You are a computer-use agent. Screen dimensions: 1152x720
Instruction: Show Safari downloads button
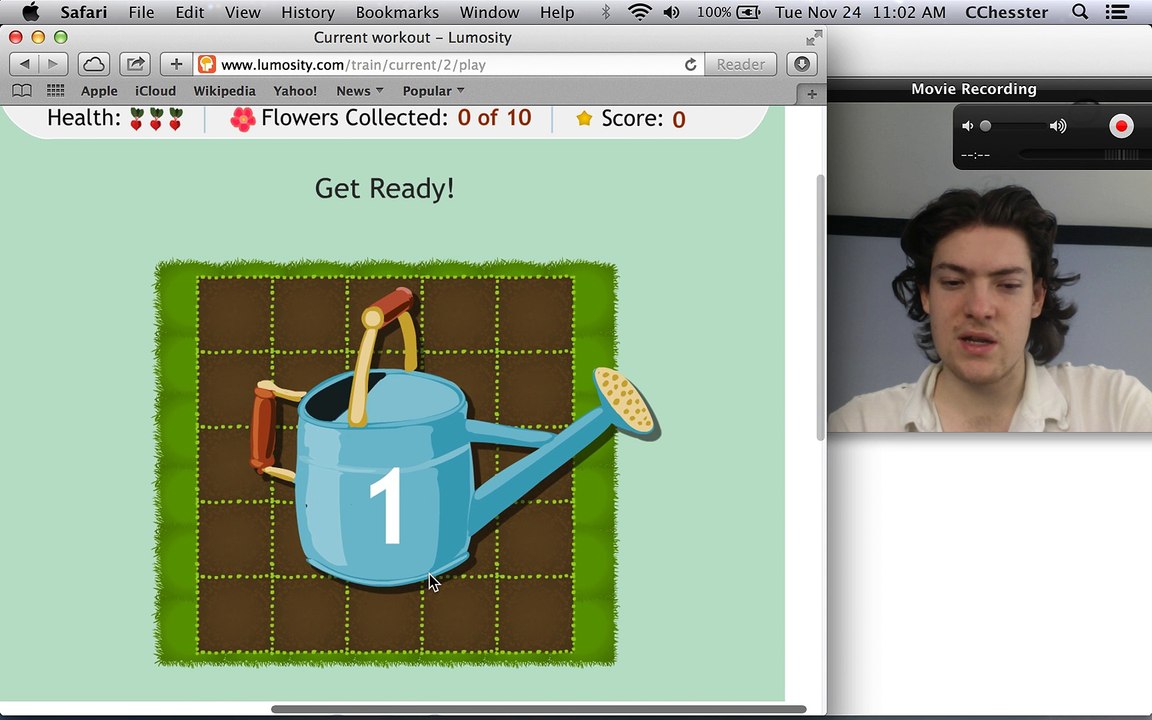(802, 64)
